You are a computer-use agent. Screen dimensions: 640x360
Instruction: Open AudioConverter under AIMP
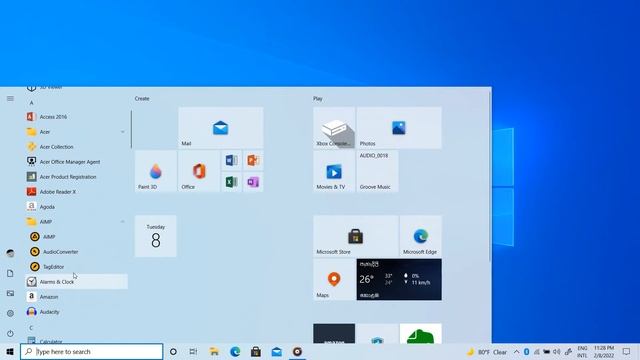point(76,251)
